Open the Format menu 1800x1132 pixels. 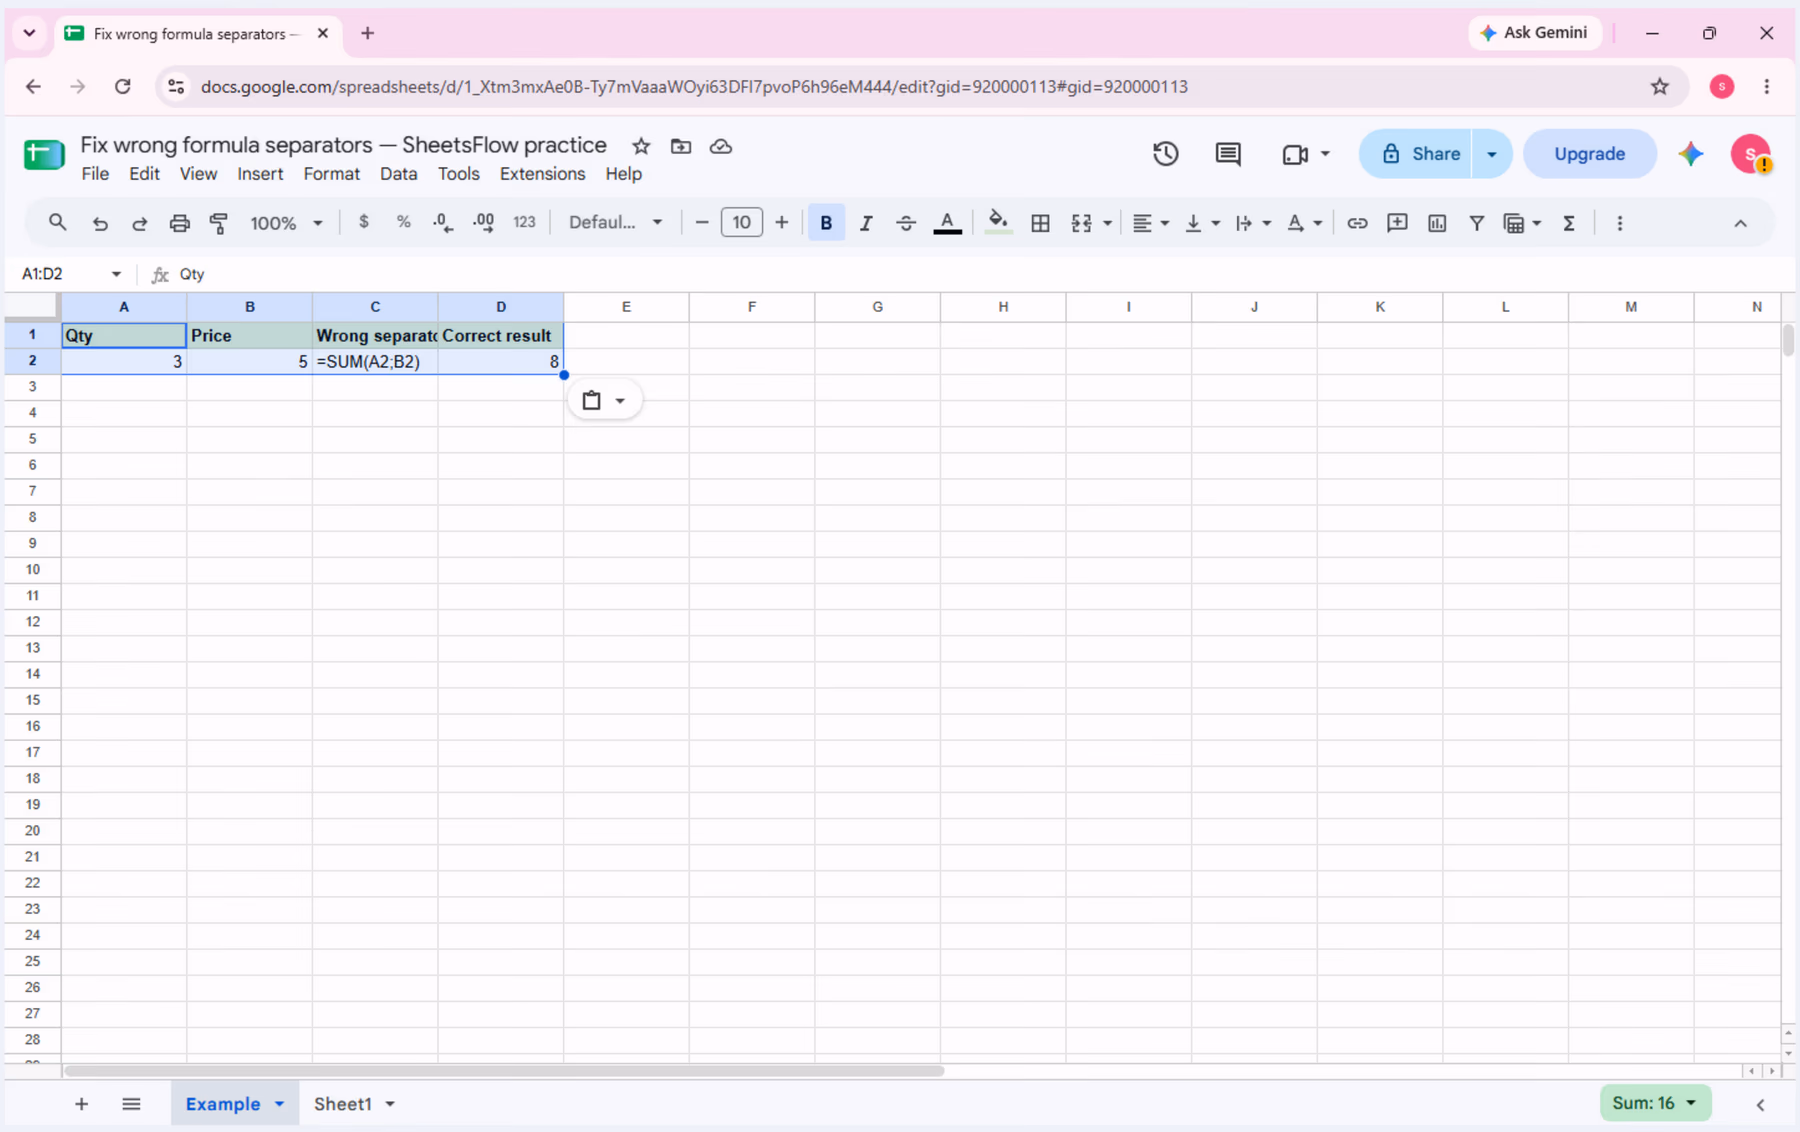[331, 174]
